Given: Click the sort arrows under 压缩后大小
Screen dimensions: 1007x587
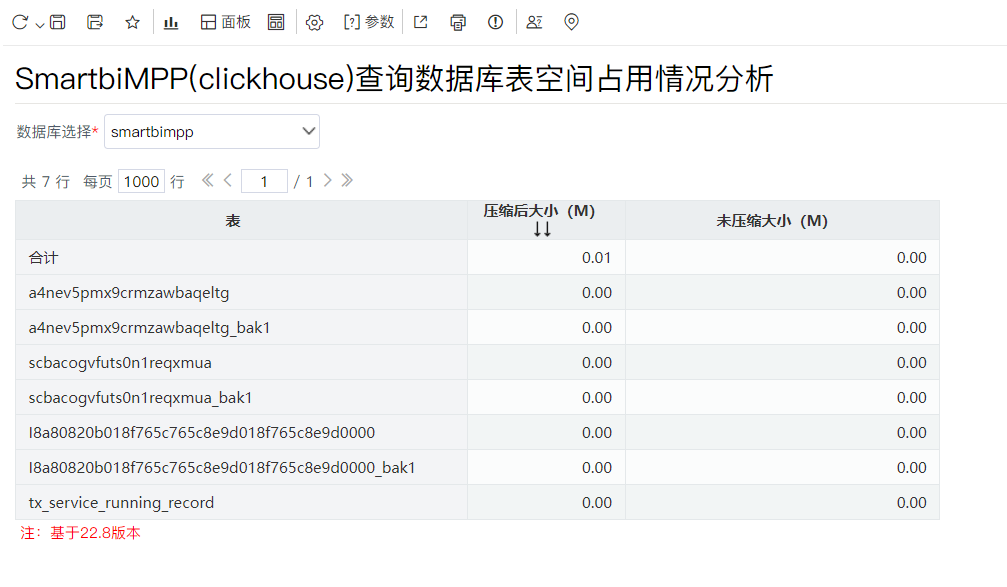Looking at the screenshot, I should 542,229.
